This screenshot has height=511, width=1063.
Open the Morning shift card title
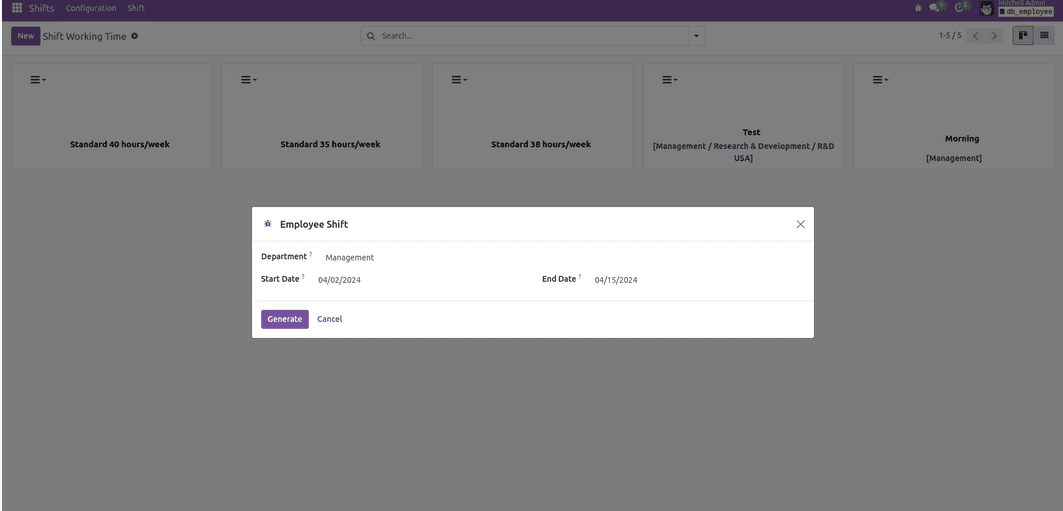click(x=962, y=138)
